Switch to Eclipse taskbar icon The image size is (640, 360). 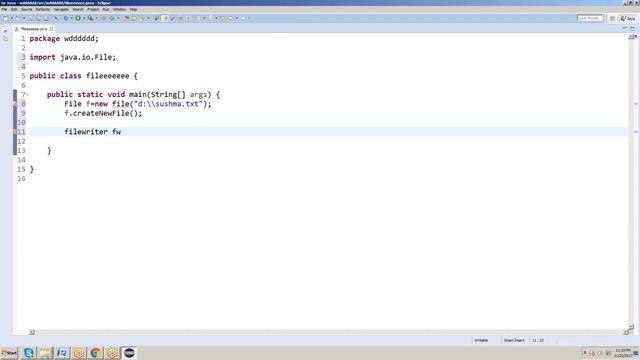coord(129,353)
